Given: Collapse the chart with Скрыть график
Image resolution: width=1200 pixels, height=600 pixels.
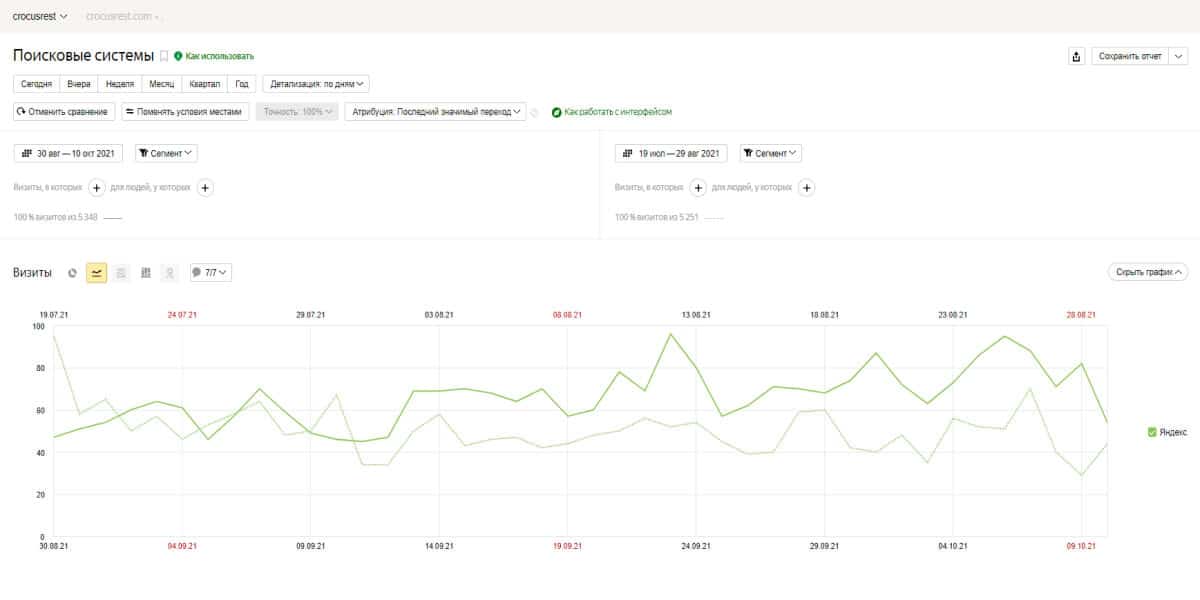Looking at the screenshot, I should (1147, 272).
